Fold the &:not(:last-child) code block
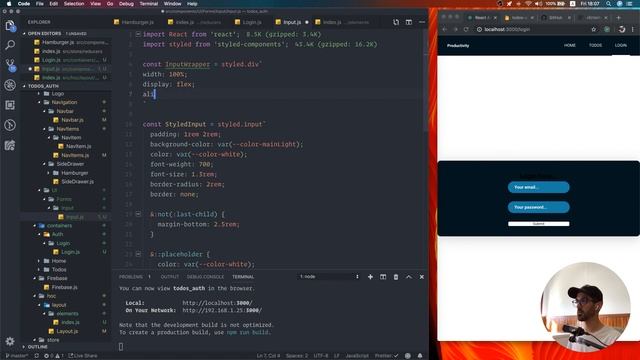Screen dimensions: 640x360 click(138, 214)
